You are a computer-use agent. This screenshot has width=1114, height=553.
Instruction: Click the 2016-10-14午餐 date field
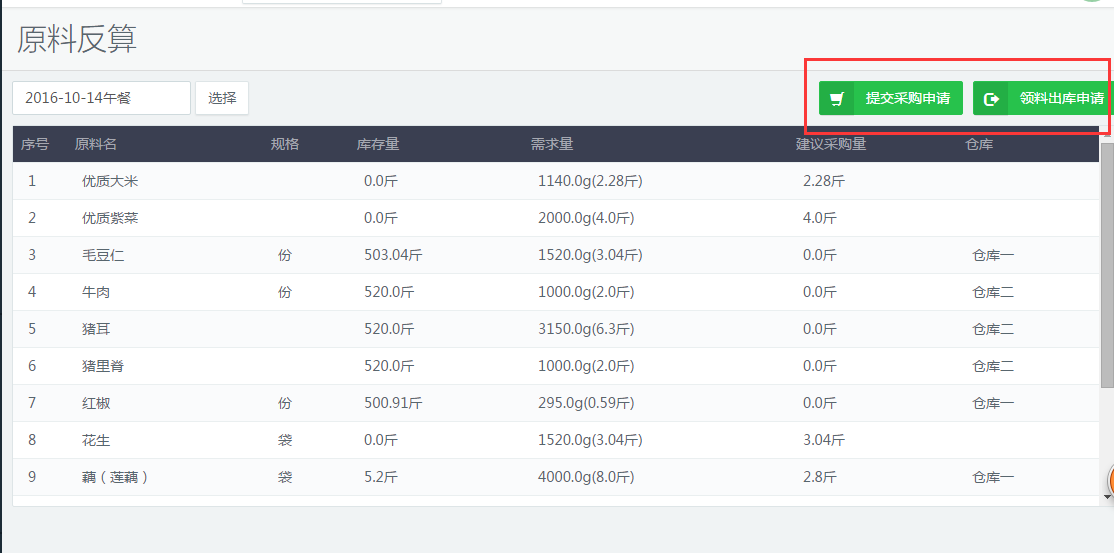point(101,98)
